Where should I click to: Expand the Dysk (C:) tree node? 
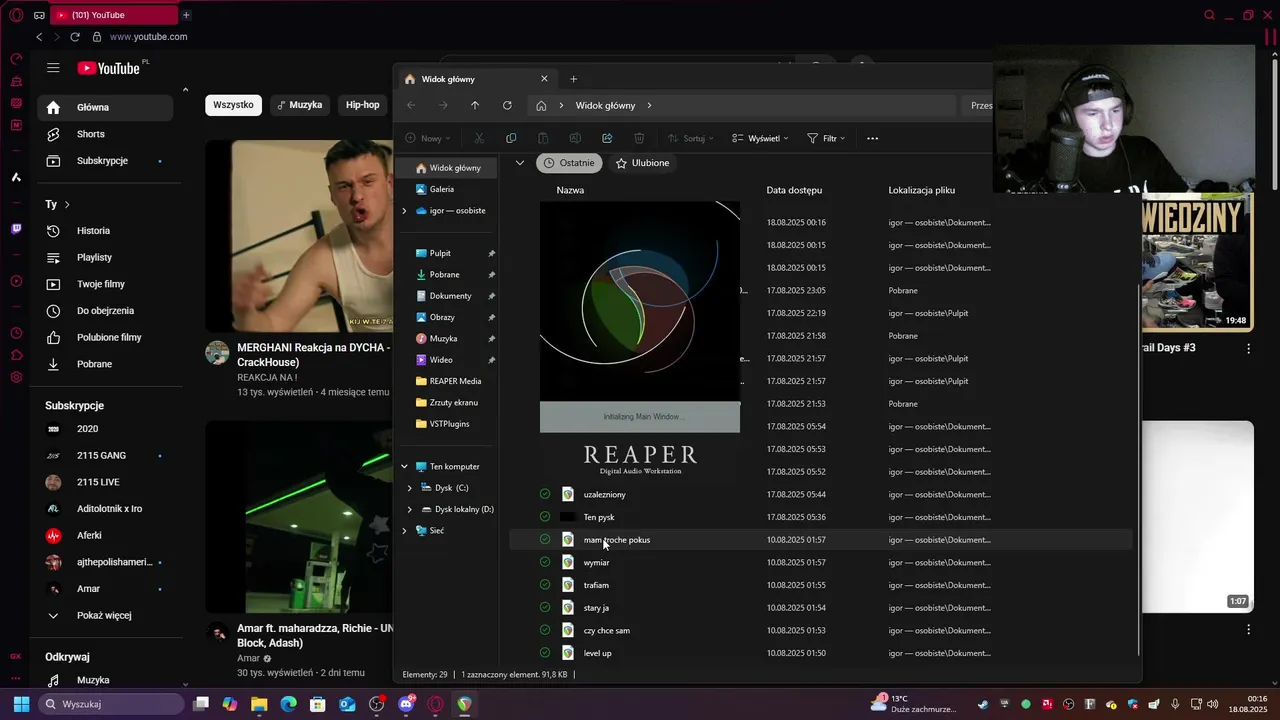(x=409, y=488)
